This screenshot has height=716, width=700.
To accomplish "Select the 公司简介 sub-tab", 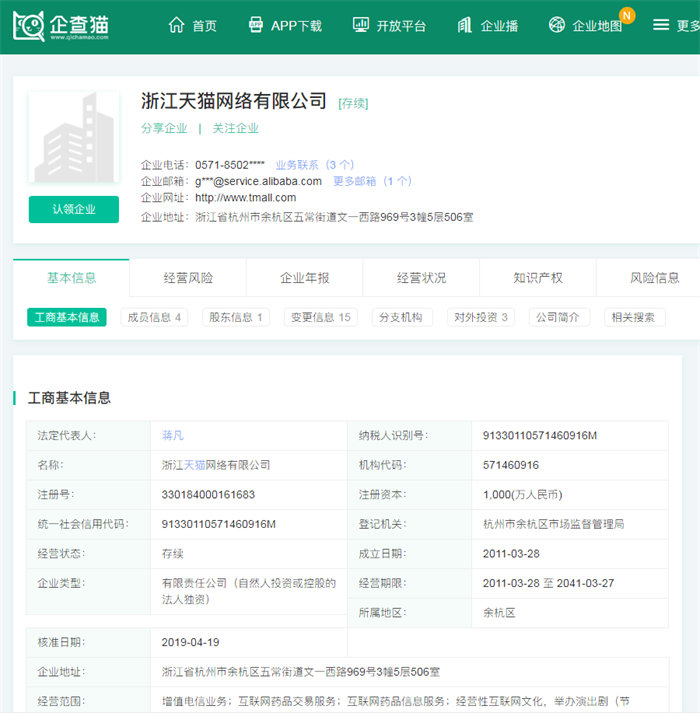I will coord(558,317).
